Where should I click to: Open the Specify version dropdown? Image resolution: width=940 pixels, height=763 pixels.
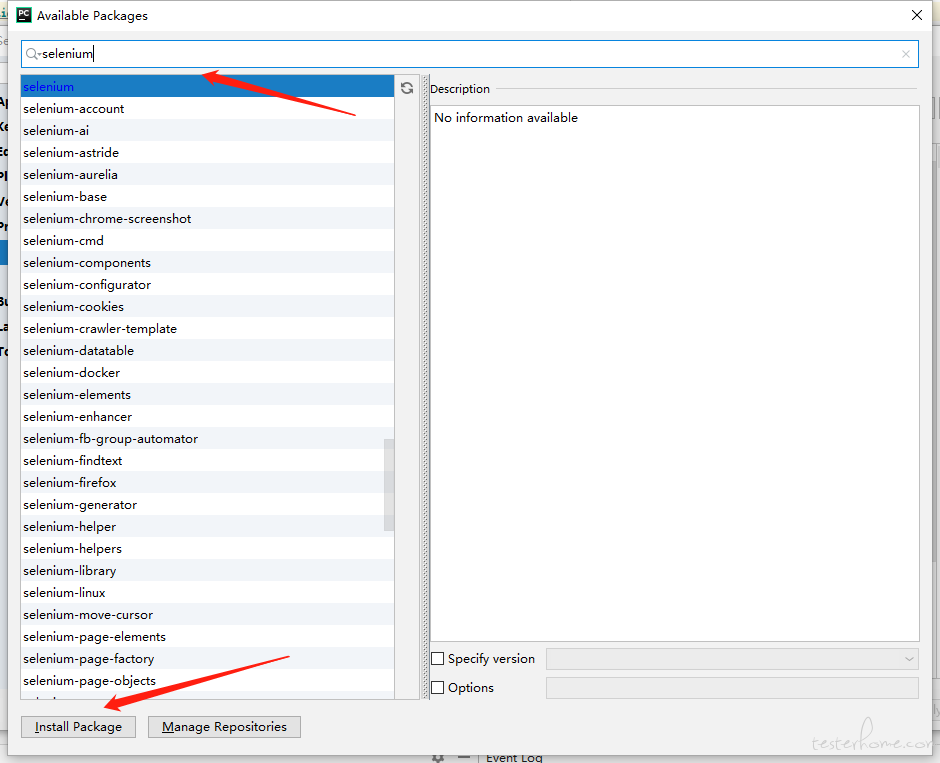[732, 659]
